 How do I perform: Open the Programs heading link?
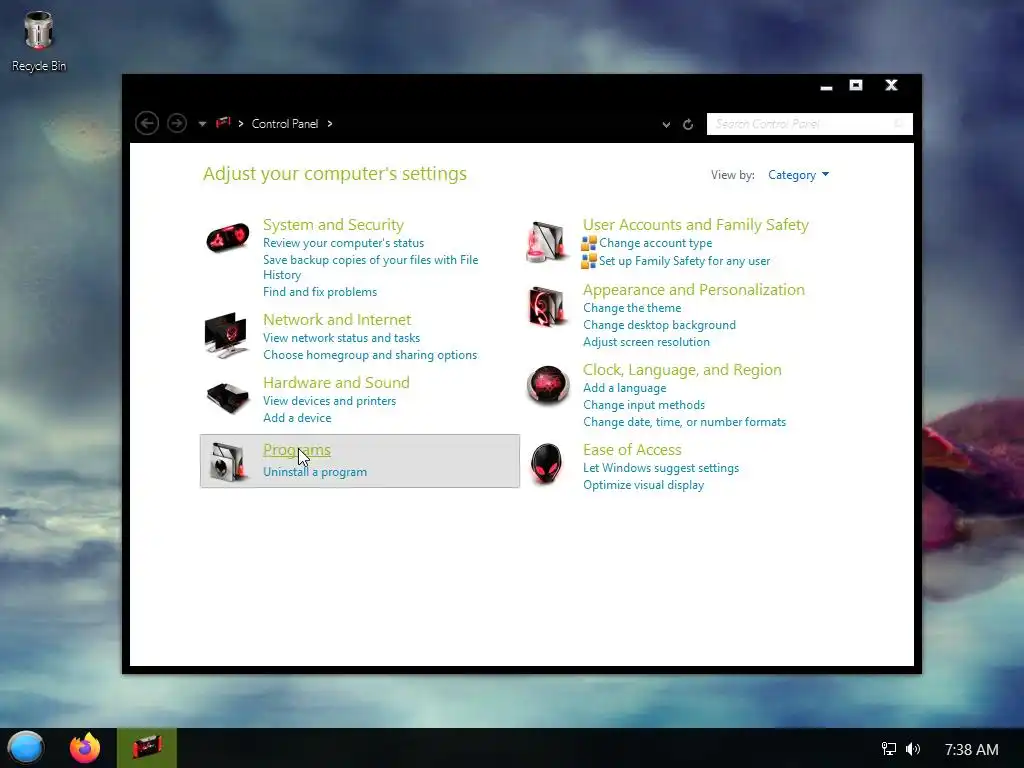[x=296, y=450]
